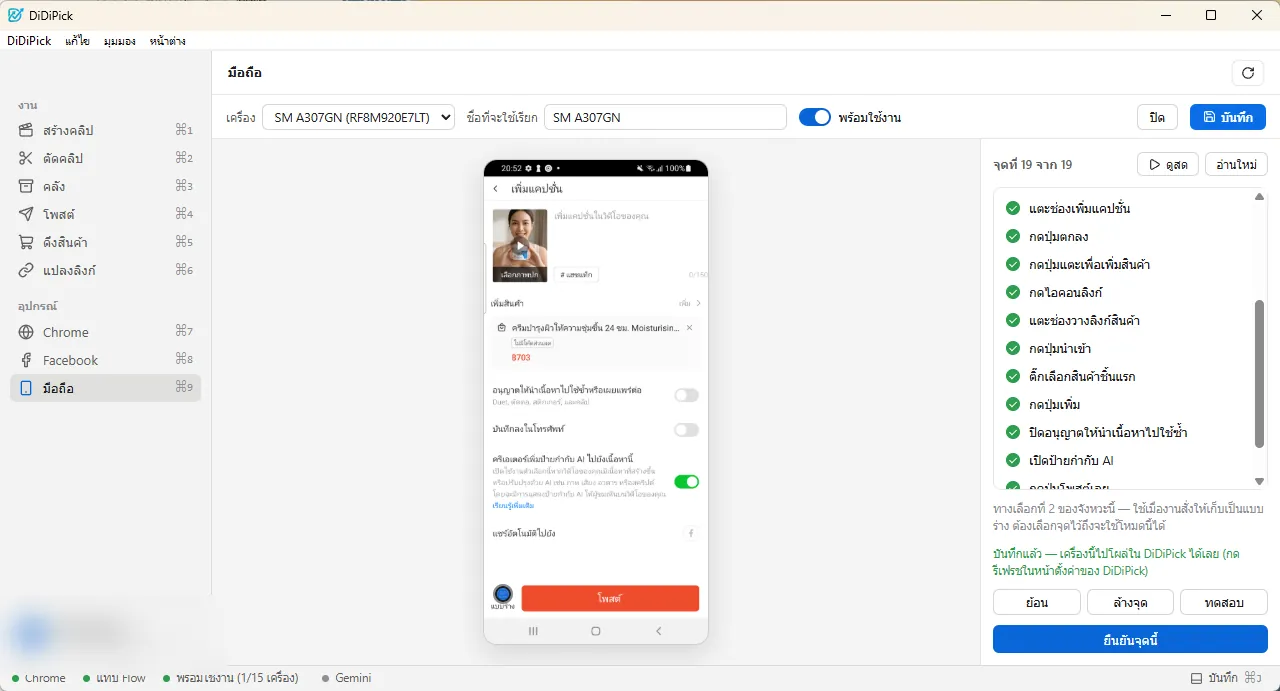Tap the video cover thumbnail in phone

coord(520,245)
